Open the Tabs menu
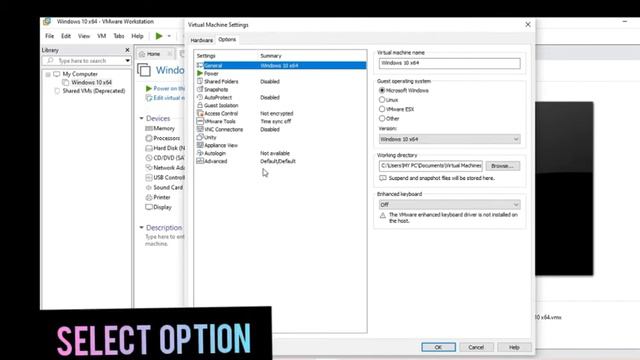Viewport: 640px width, 360px height. coord(119,36)
